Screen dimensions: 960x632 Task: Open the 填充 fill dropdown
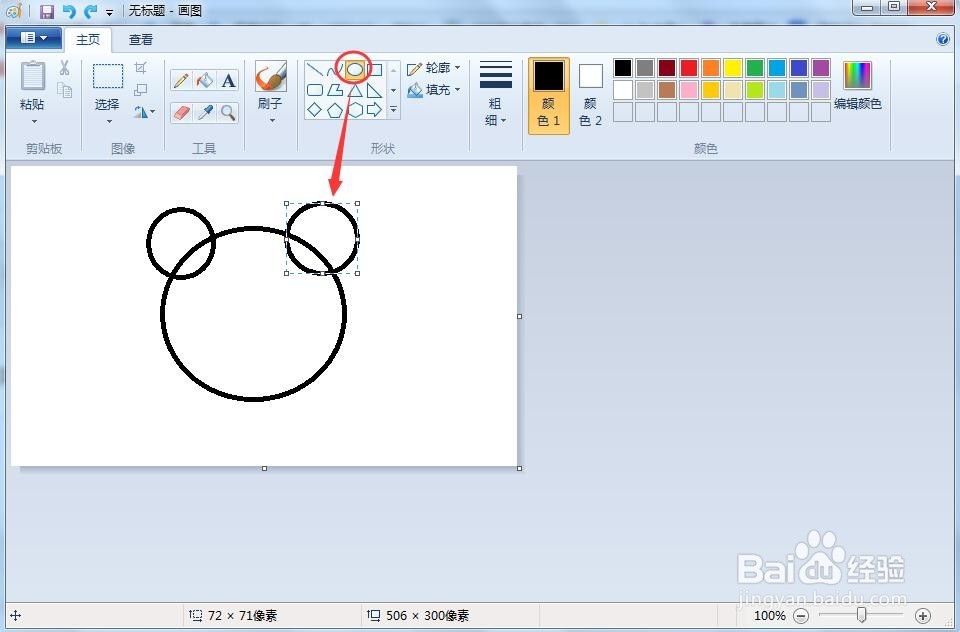tap(434, 90)
